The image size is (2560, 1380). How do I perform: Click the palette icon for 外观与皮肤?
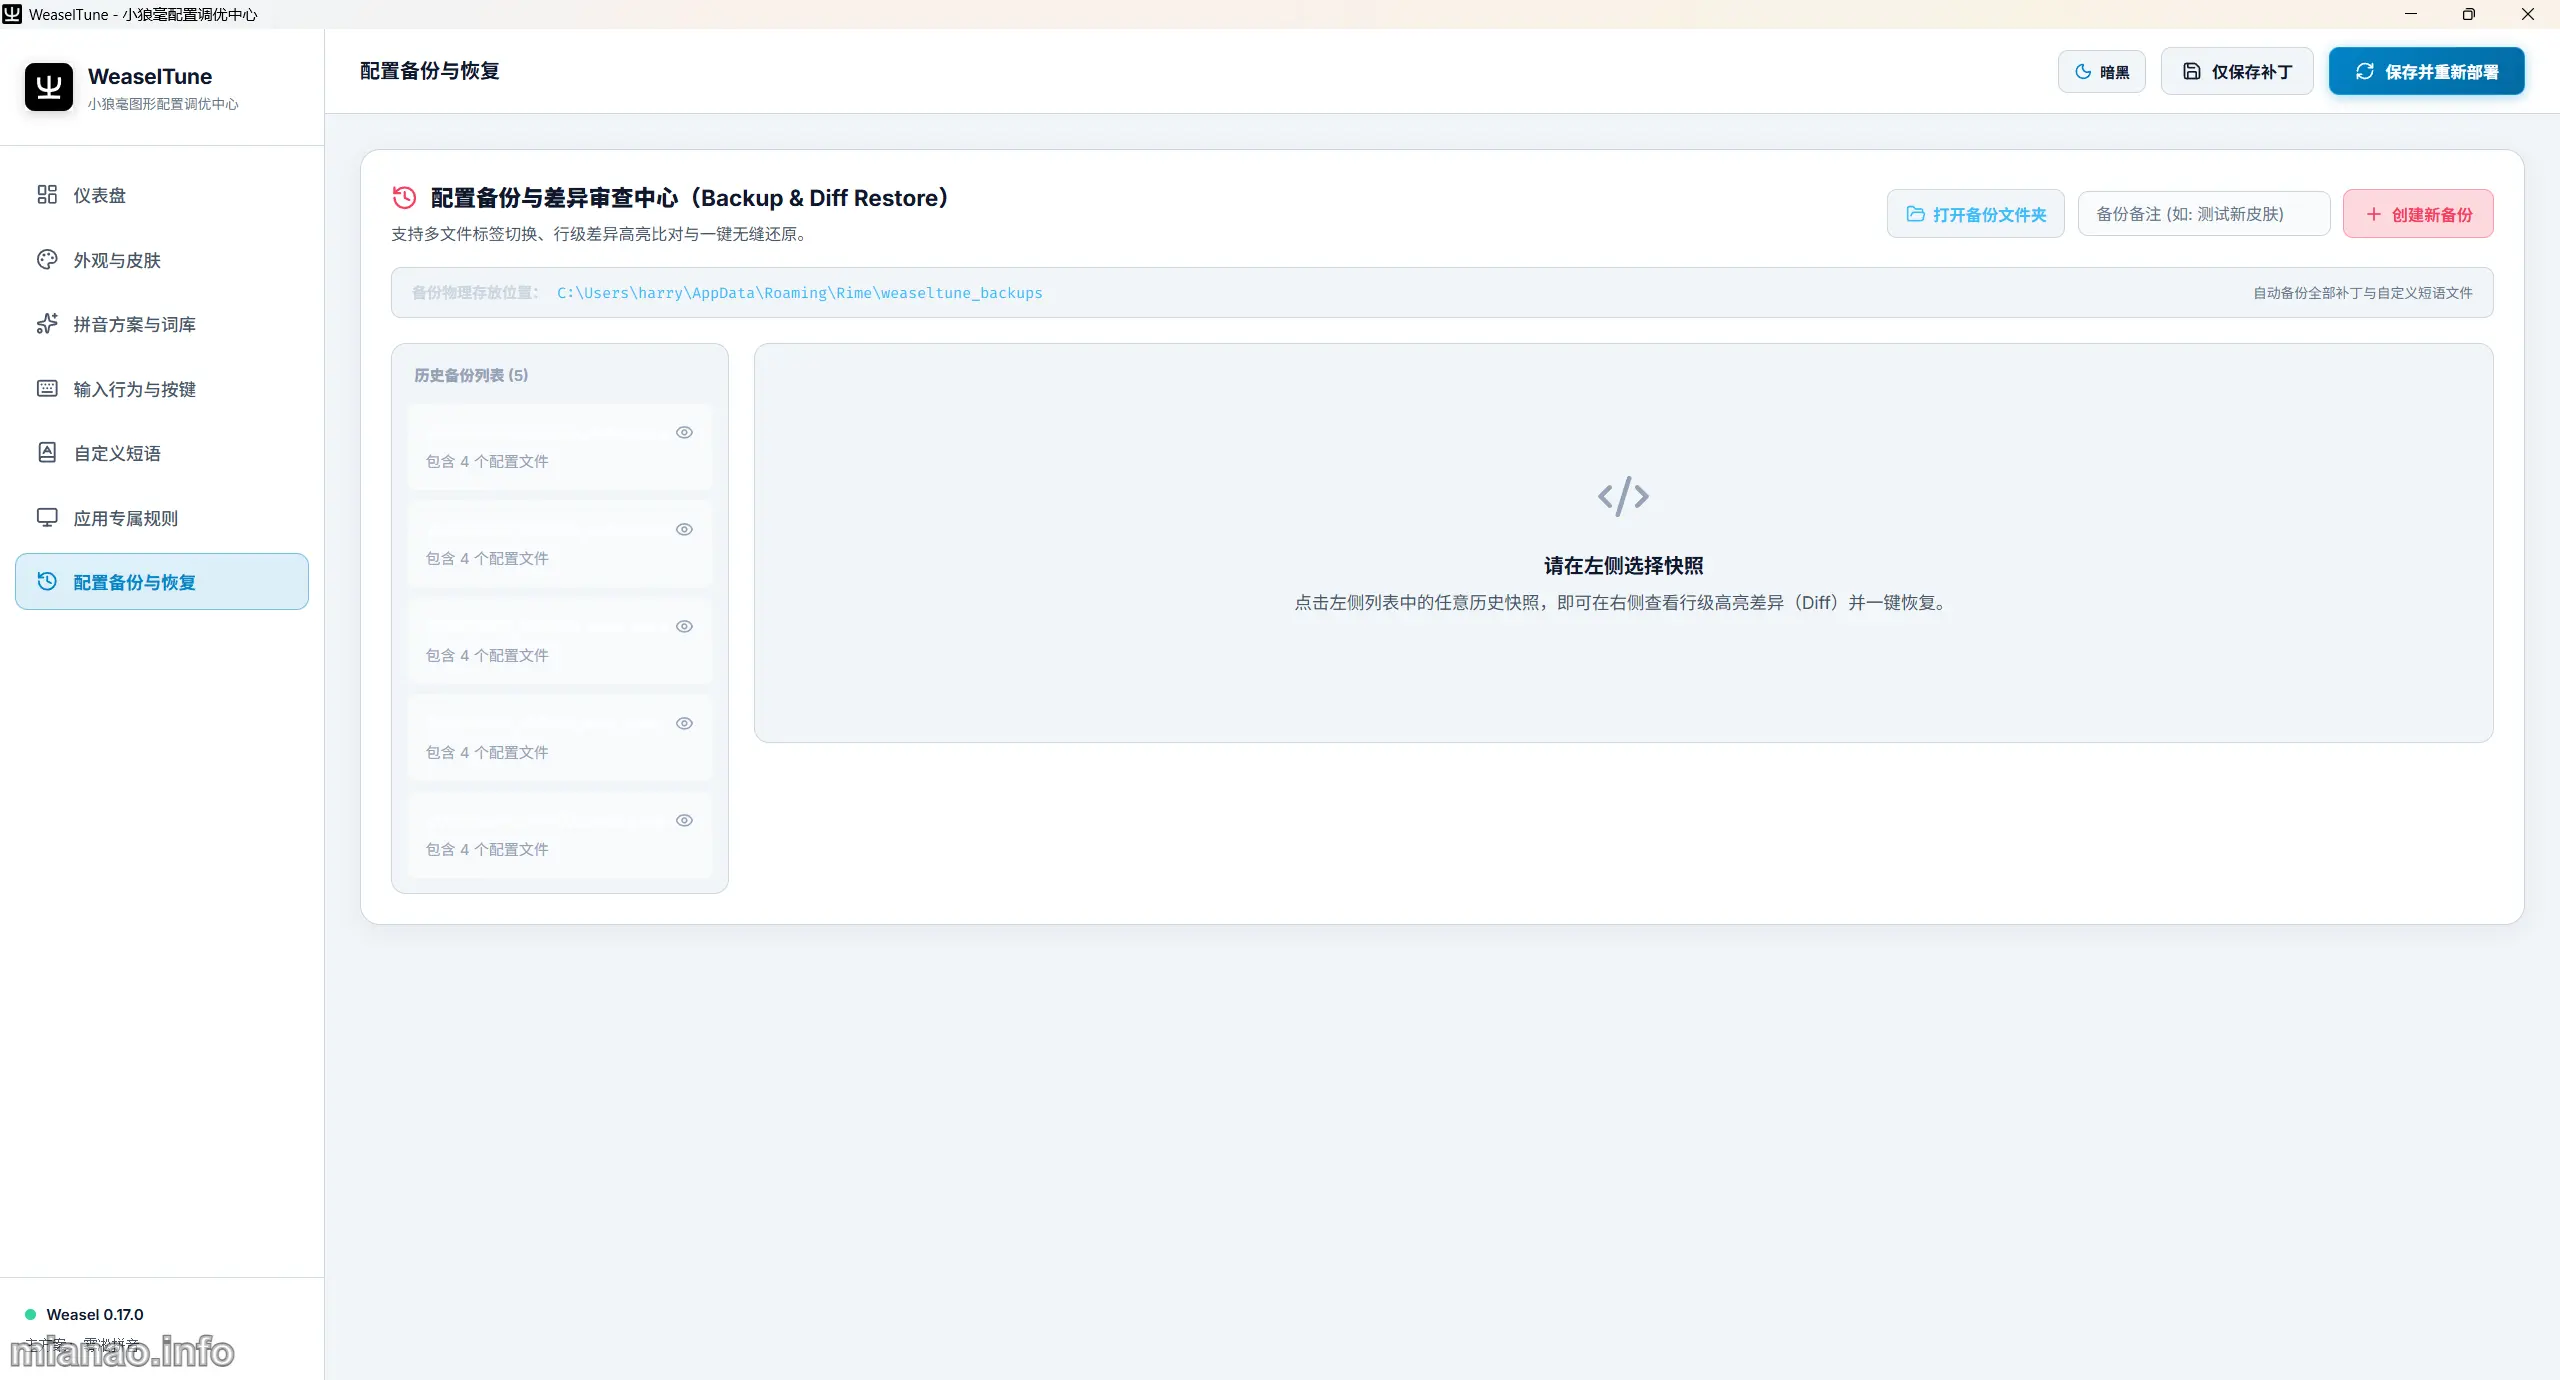point(47,260)
